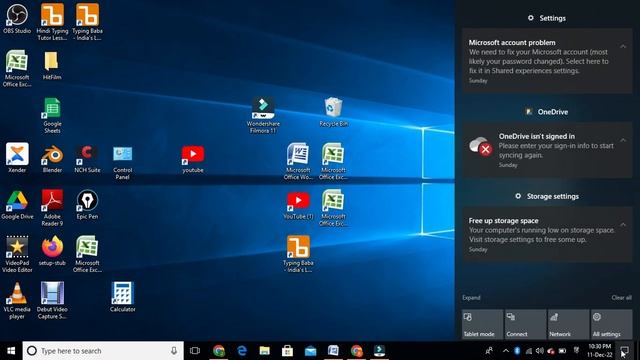640x360 pixels.
Task: Open the Free up storage space notification
Action: (x=547, y=234)
